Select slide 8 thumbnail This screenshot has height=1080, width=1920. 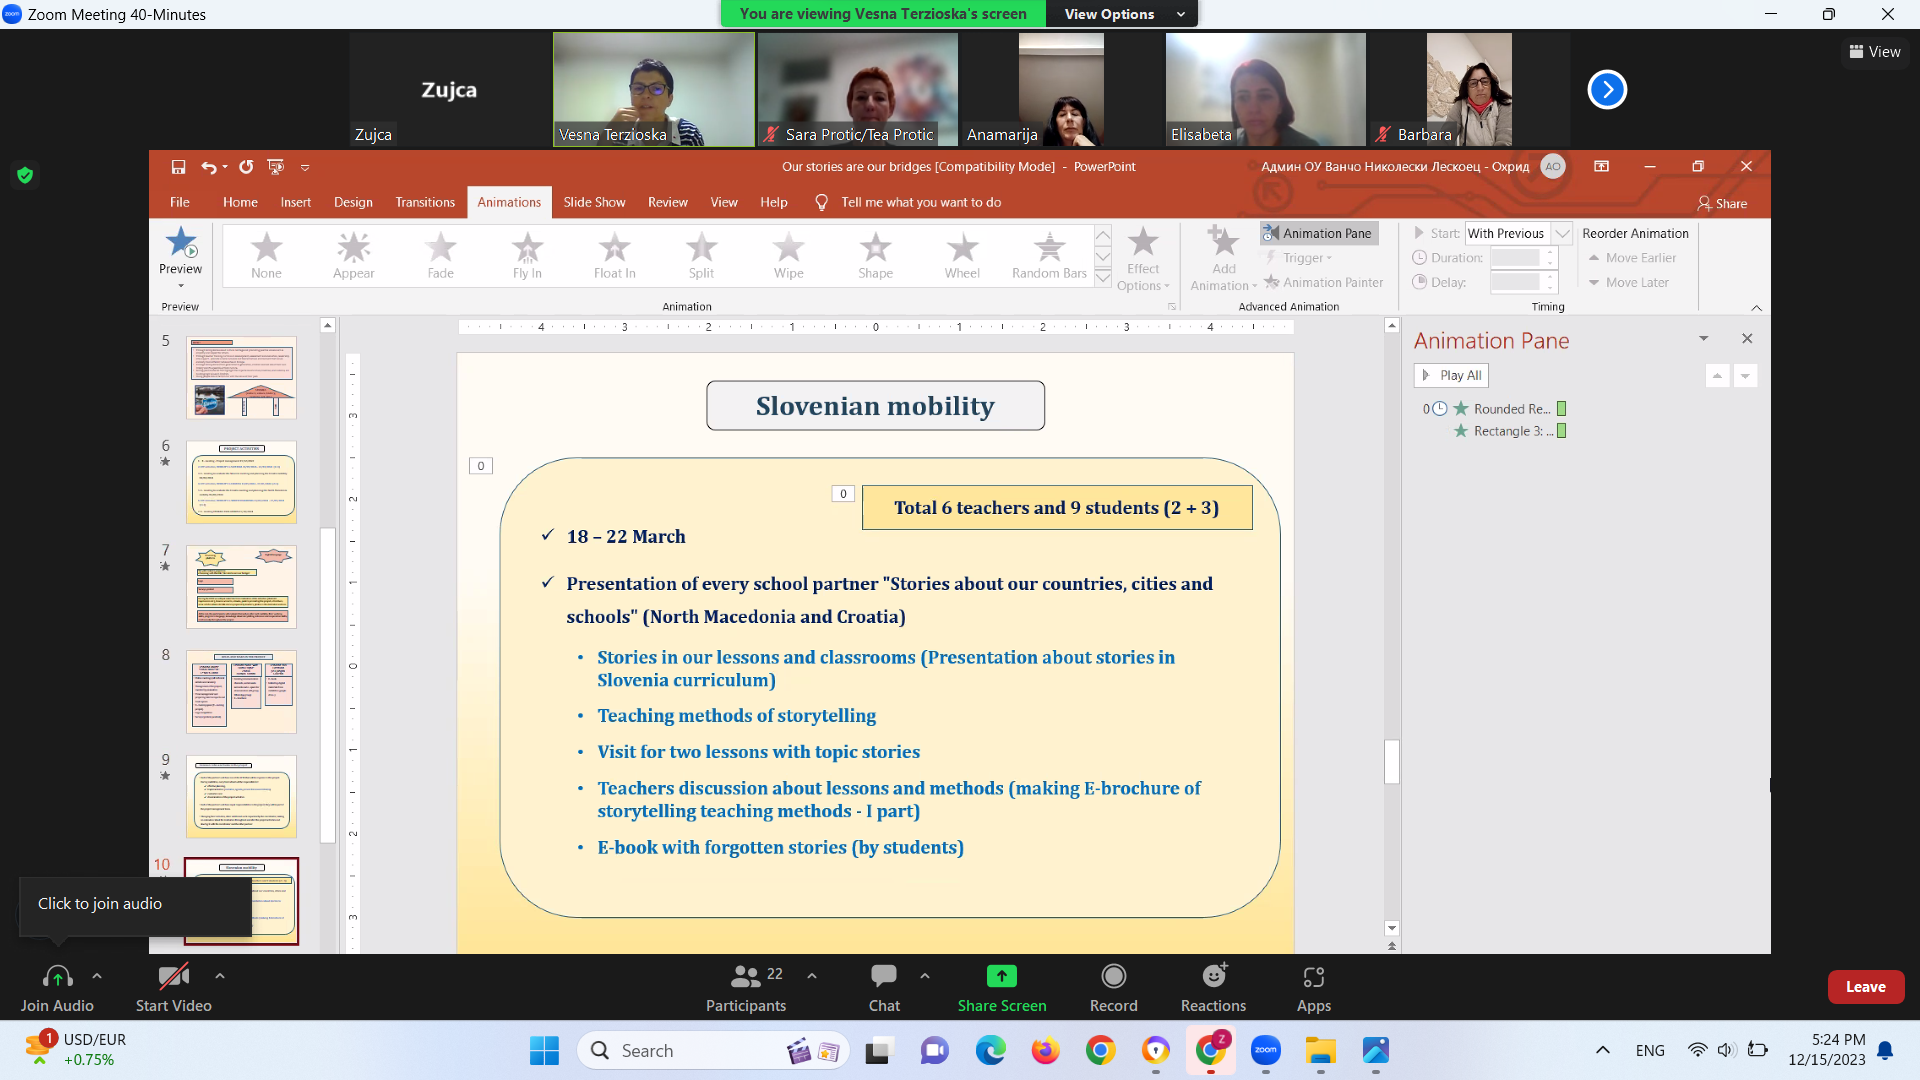coord(241,691)
